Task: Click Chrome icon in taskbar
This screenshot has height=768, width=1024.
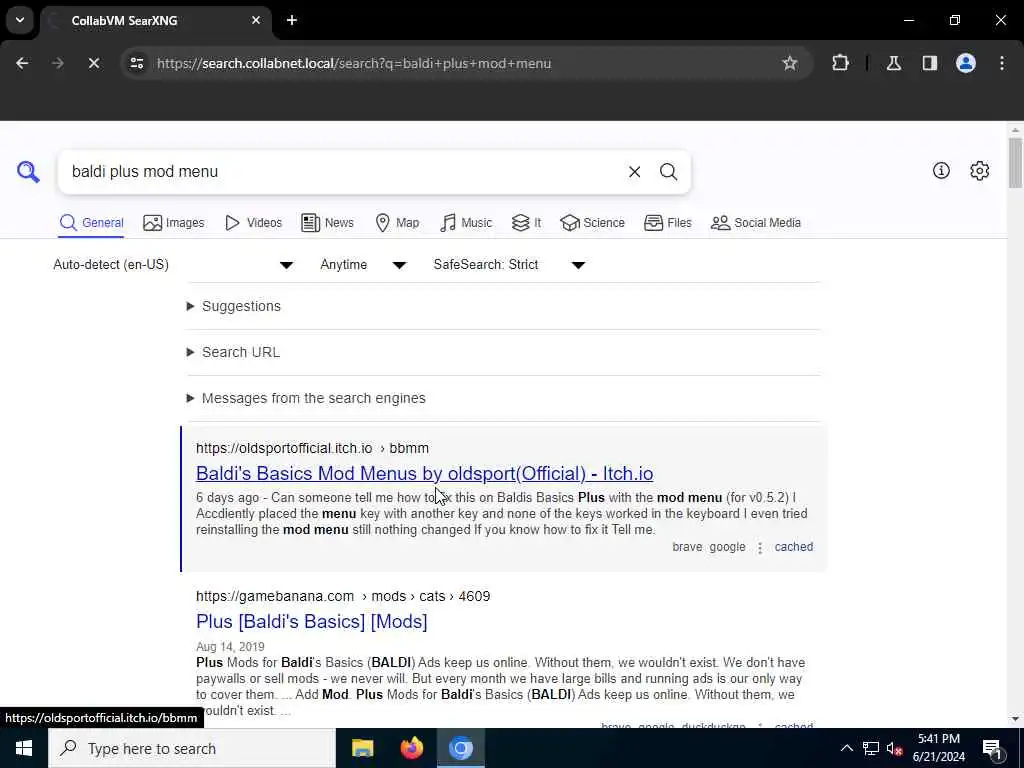Action: (460, 748)
